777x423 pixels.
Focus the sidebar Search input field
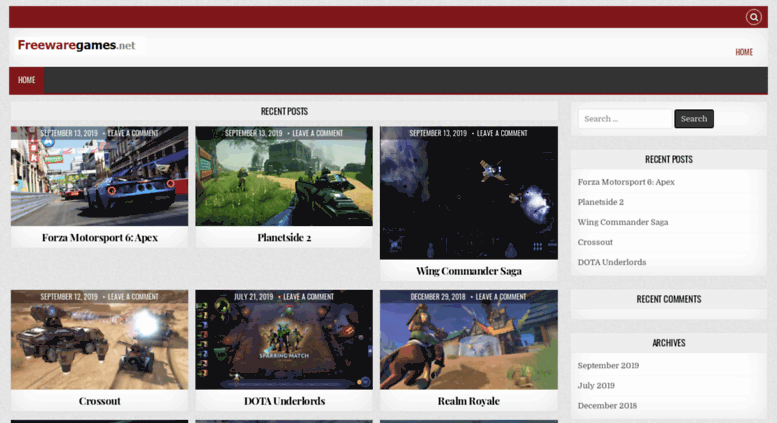pyautogui.click(x=625, y=119)
